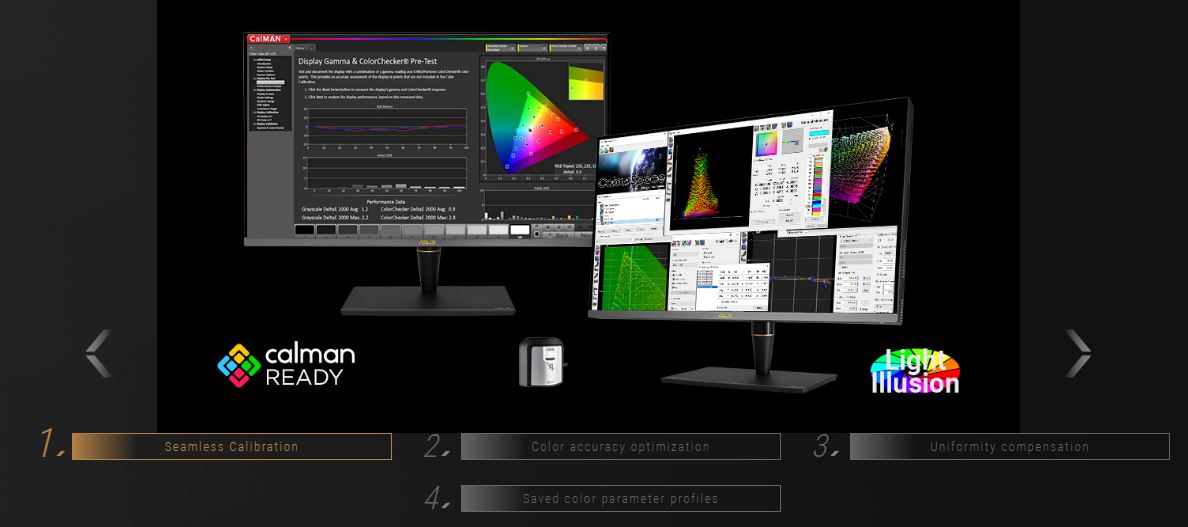The image size is (1188, 527).
Task: Switch to Uniformity compensation tab
Action: [x=1009, y=447]
